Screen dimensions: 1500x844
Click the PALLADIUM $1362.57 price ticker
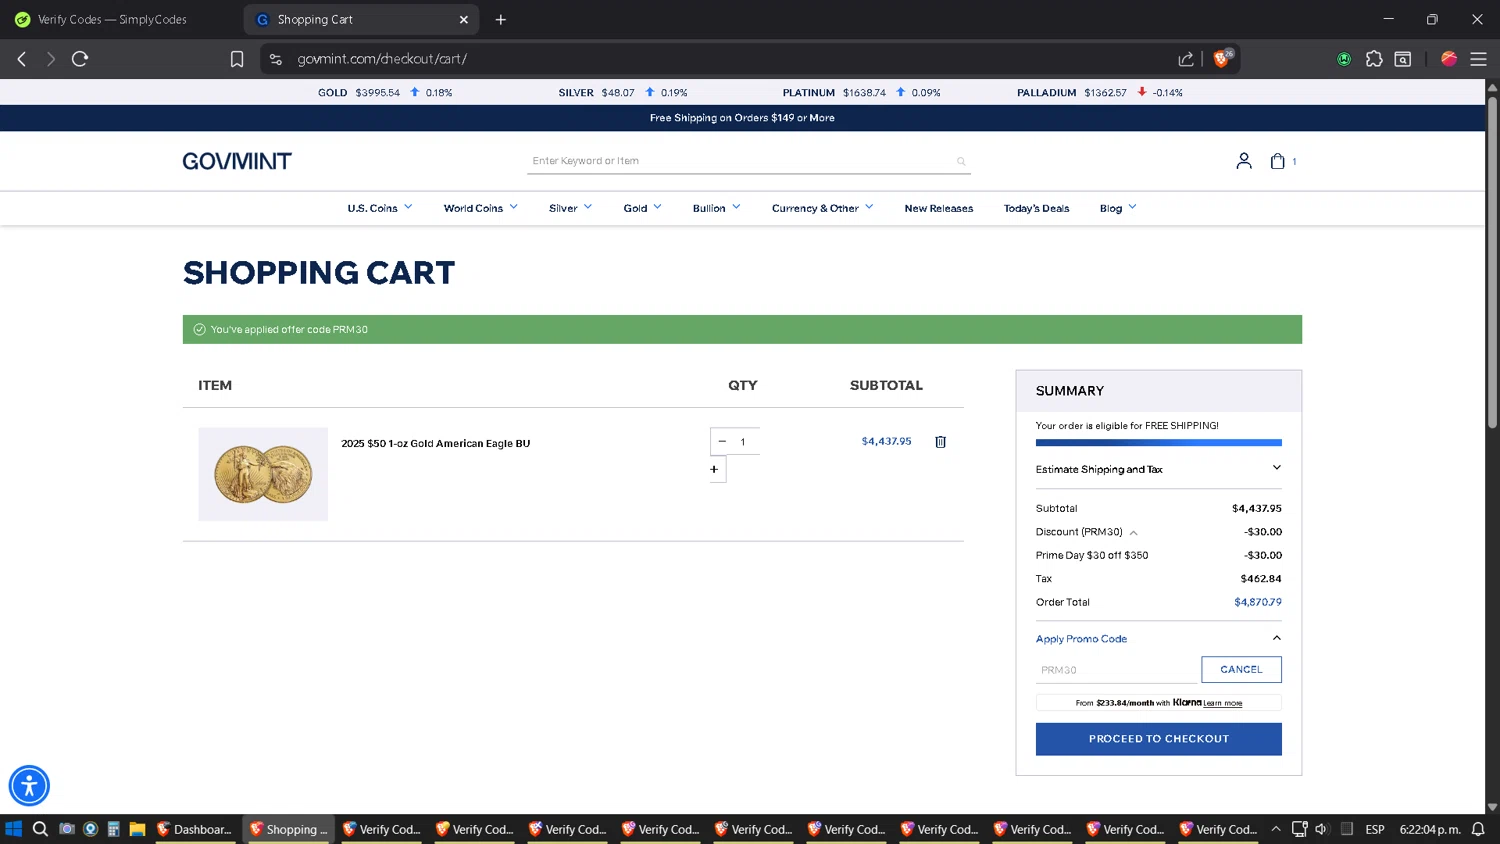[1100, 92]
